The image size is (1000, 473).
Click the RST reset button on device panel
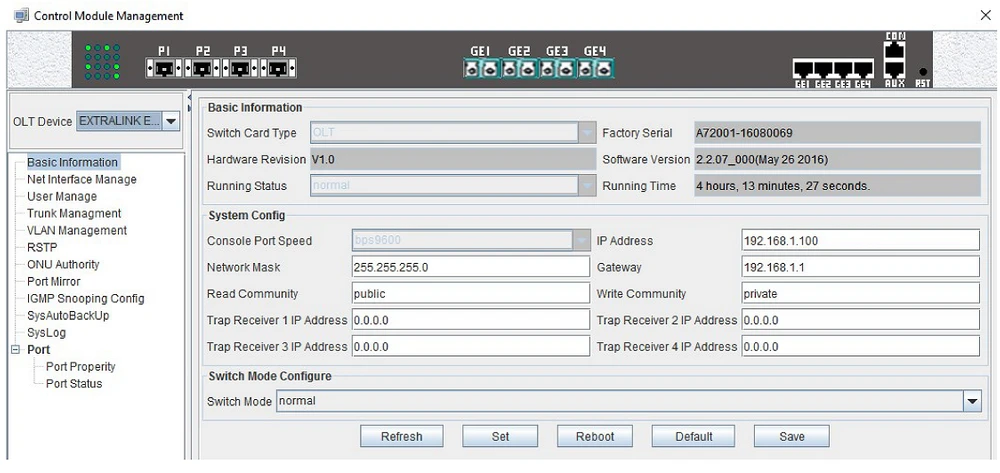coord(923,73)
